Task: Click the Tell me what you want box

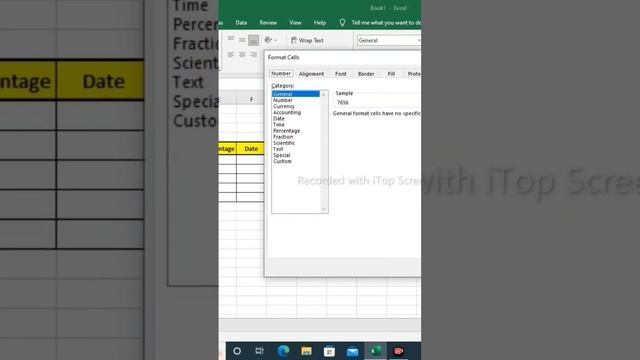Action: [386, 23]
